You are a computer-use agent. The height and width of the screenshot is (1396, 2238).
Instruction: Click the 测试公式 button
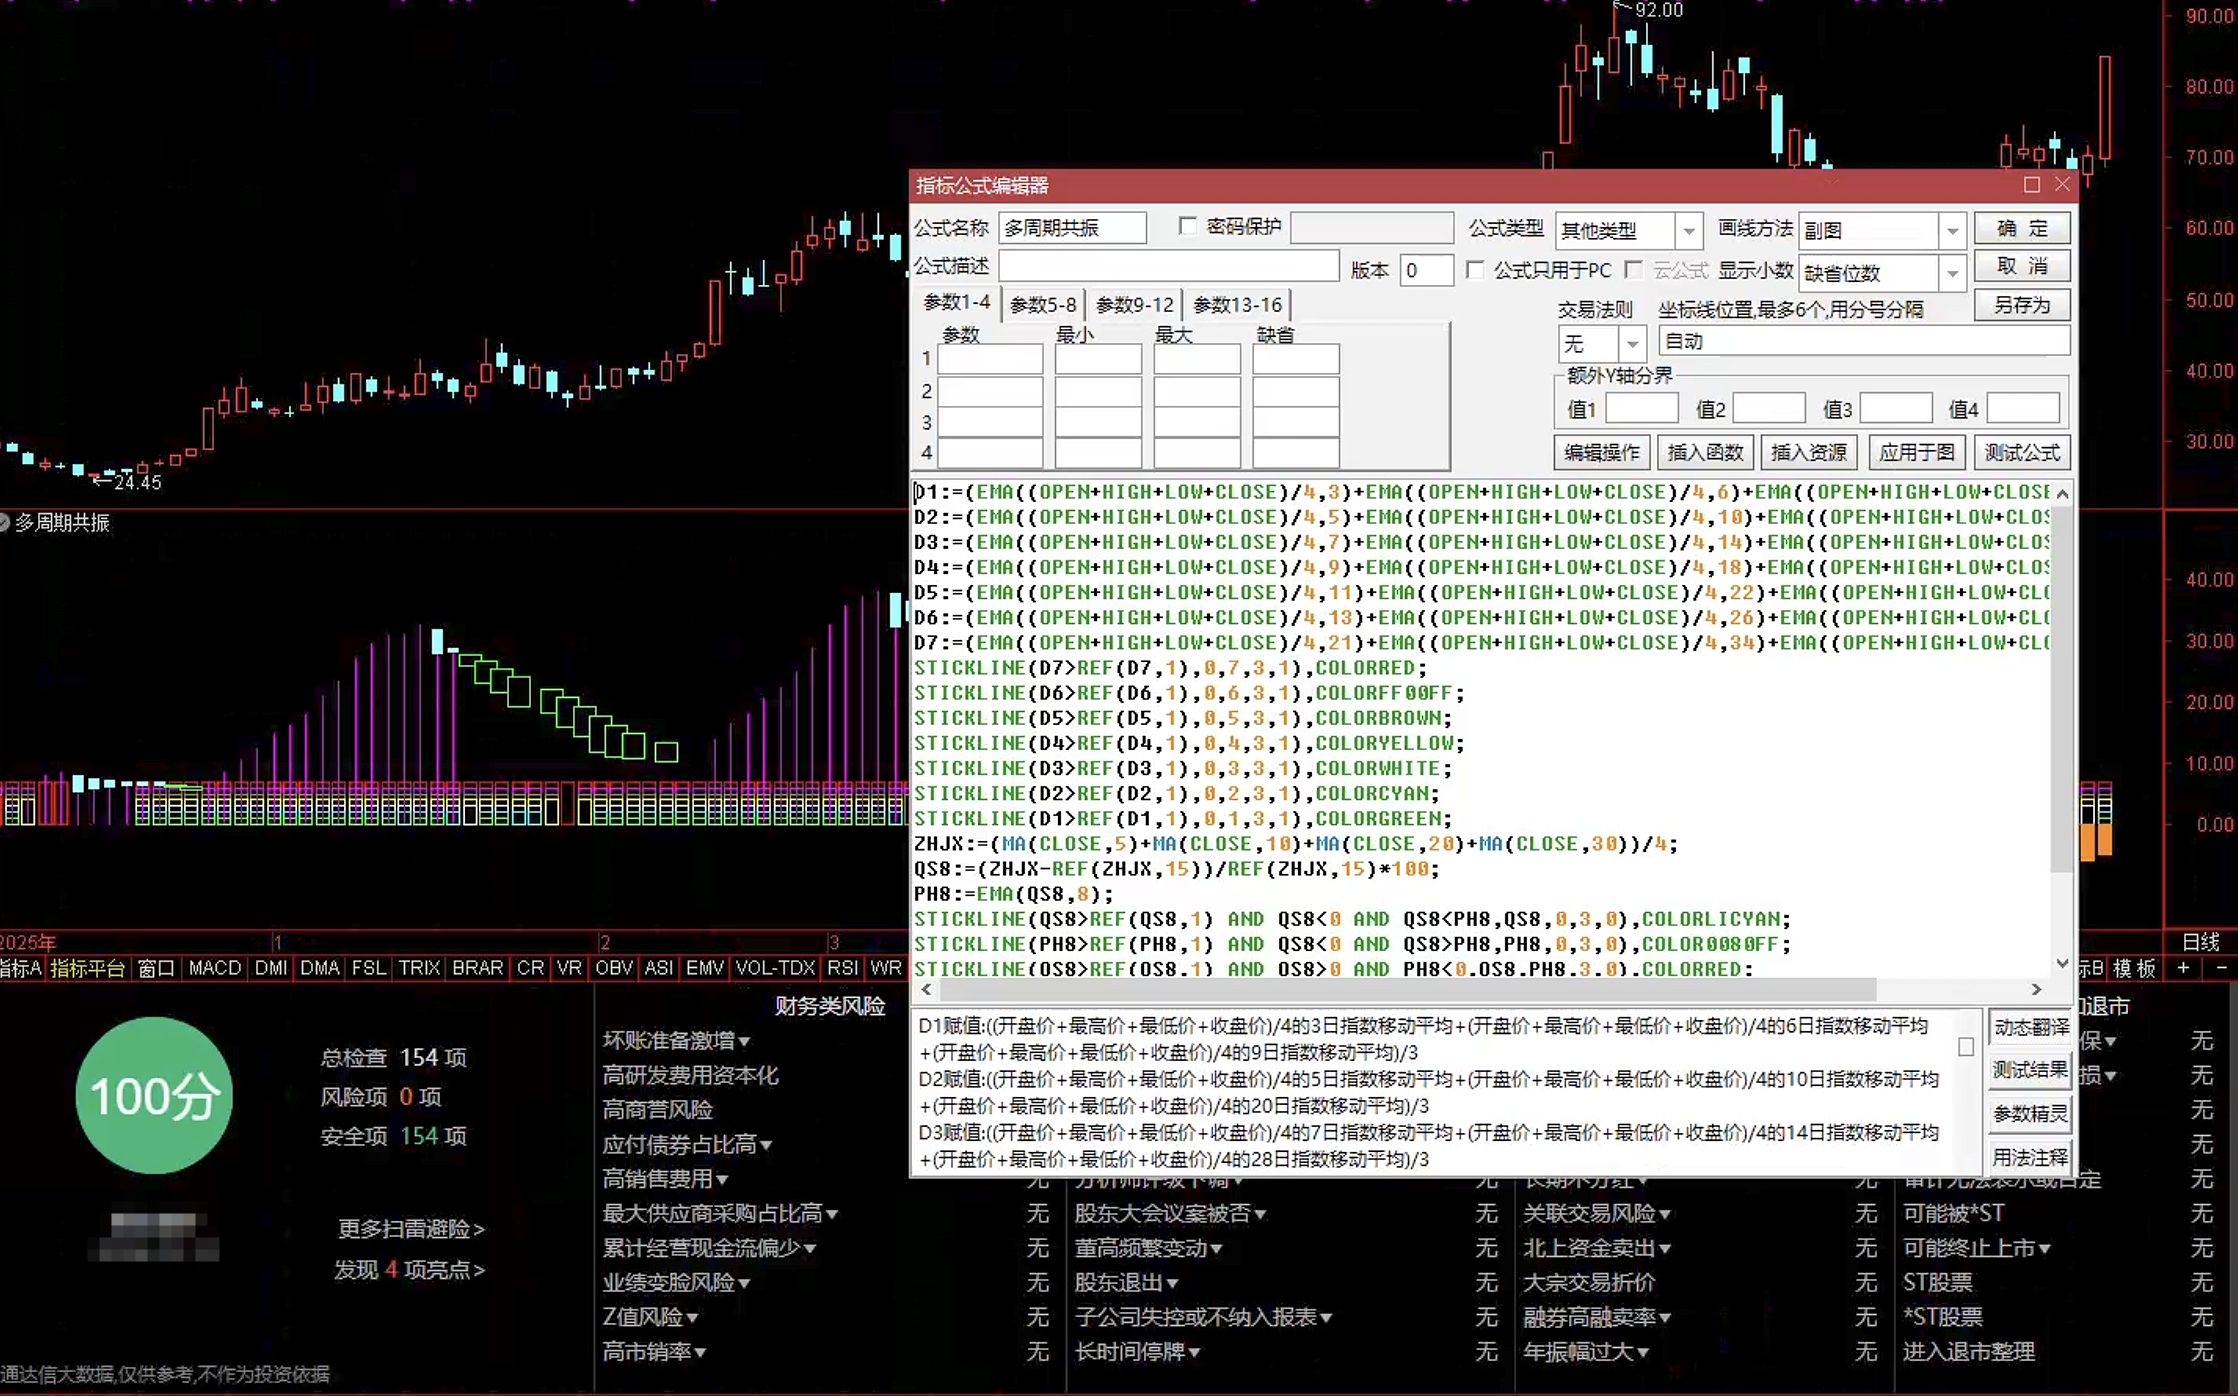click(2022, 453)
